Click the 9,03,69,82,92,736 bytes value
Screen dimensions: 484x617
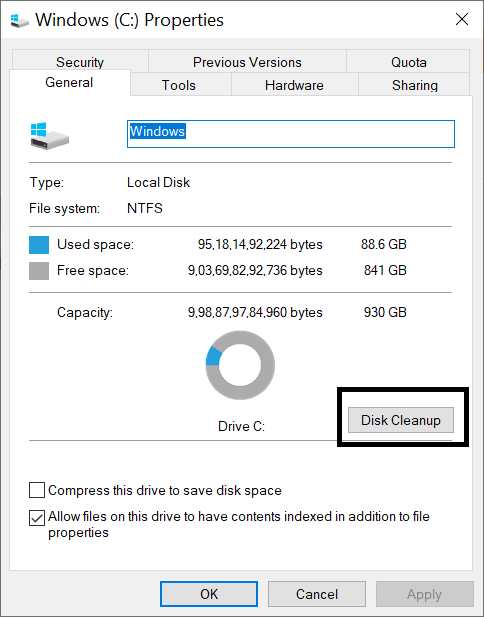tap(255, 271)
